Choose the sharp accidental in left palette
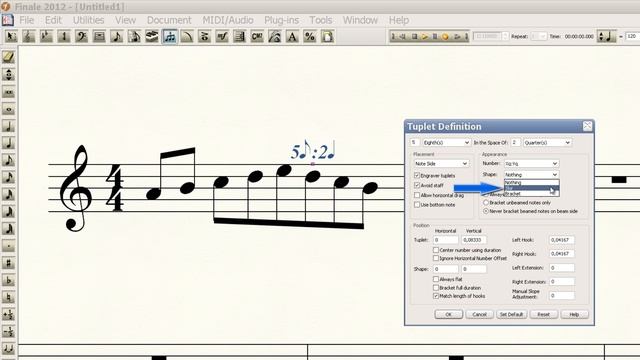The image size is (640, 360). coord(9,263)
